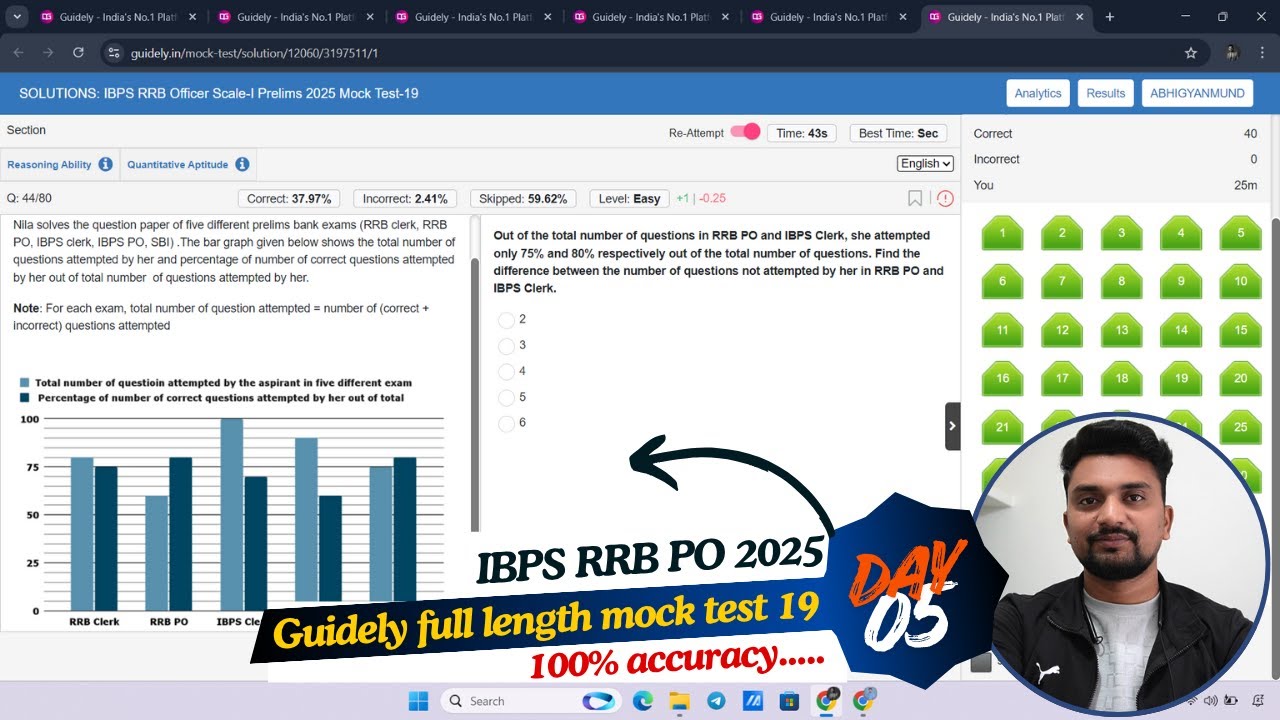This screenshot has width=1280, height=720.
Task: Select answer option 6
Action: pos(506,424)
